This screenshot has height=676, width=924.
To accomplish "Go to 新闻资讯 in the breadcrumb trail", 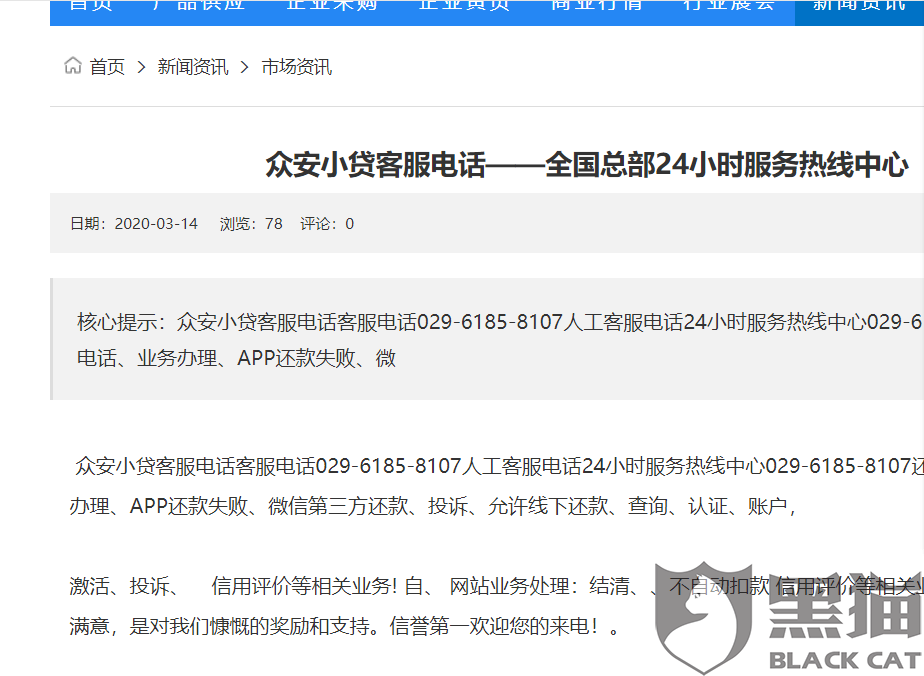I will coord(193,67).
